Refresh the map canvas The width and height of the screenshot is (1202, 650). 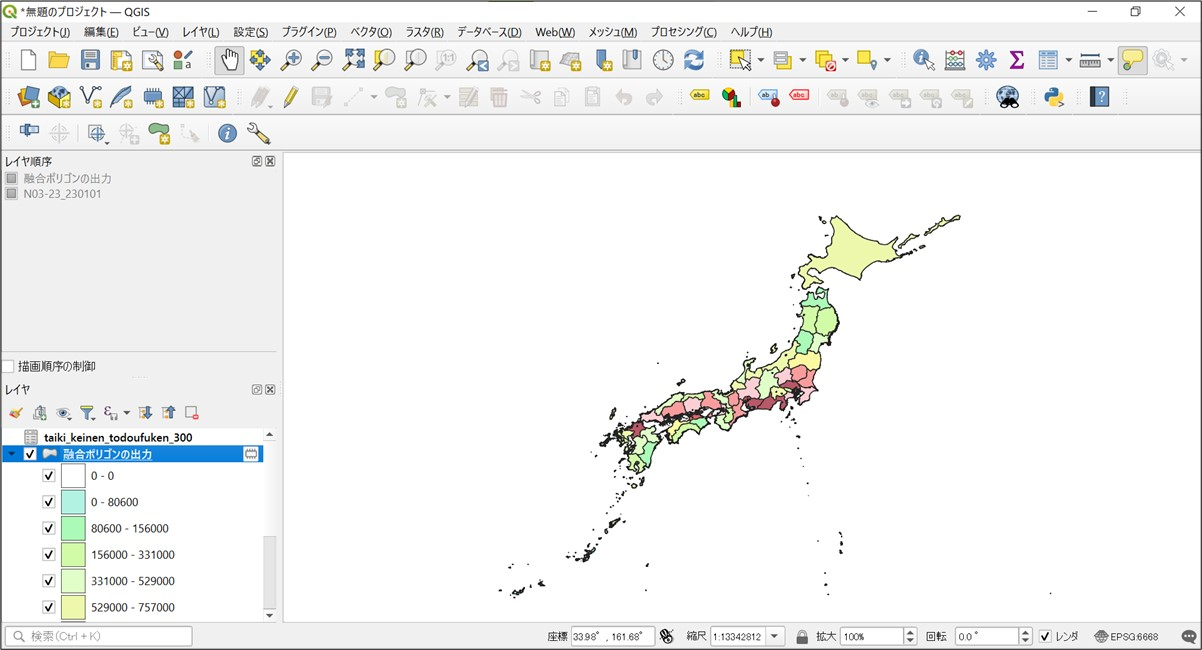pyautogui.click(x=694, y=60)
